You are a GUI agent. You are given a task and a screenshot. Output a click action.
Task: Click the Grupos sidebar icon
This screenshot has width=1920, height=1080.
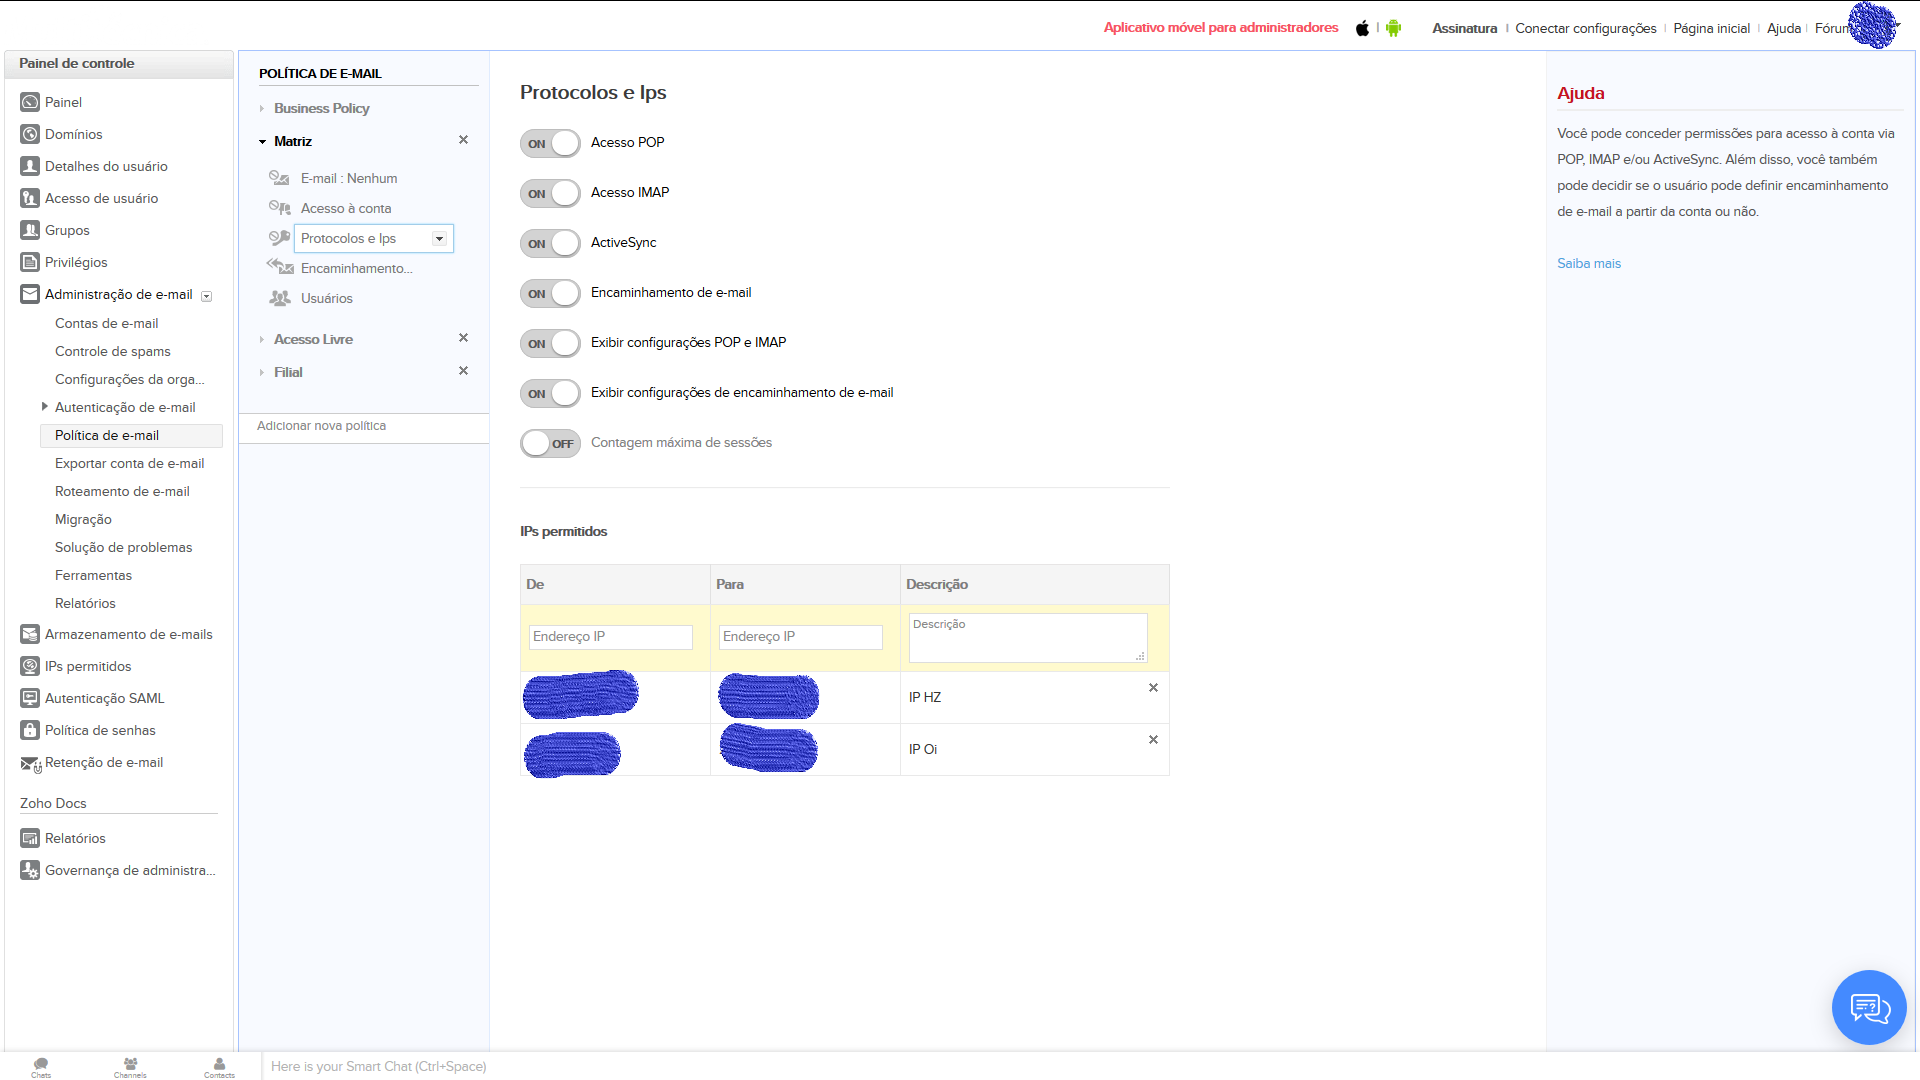(30, 230)
